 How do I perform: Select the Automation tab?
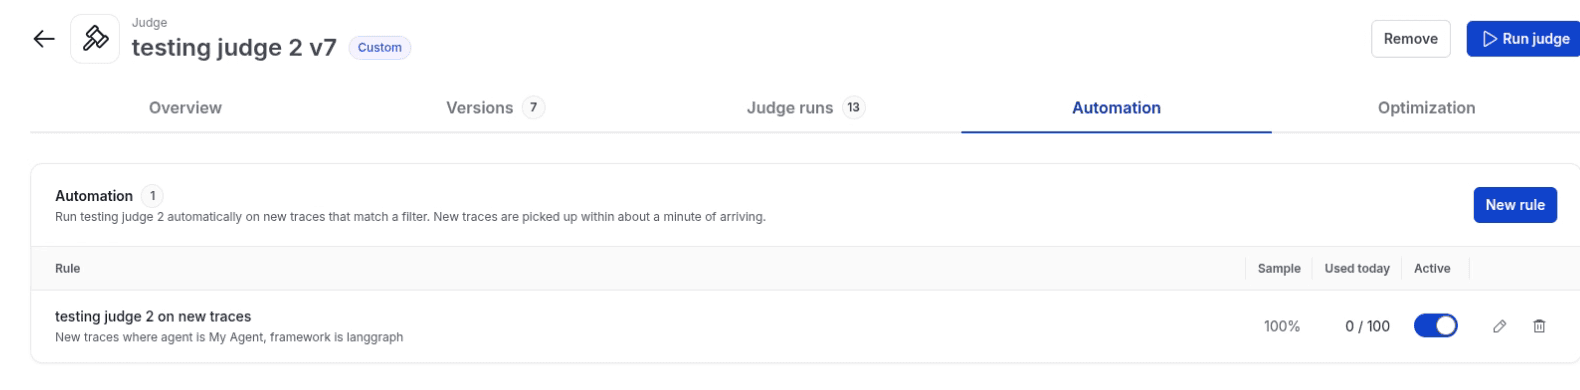click(x=1116, y=108)
